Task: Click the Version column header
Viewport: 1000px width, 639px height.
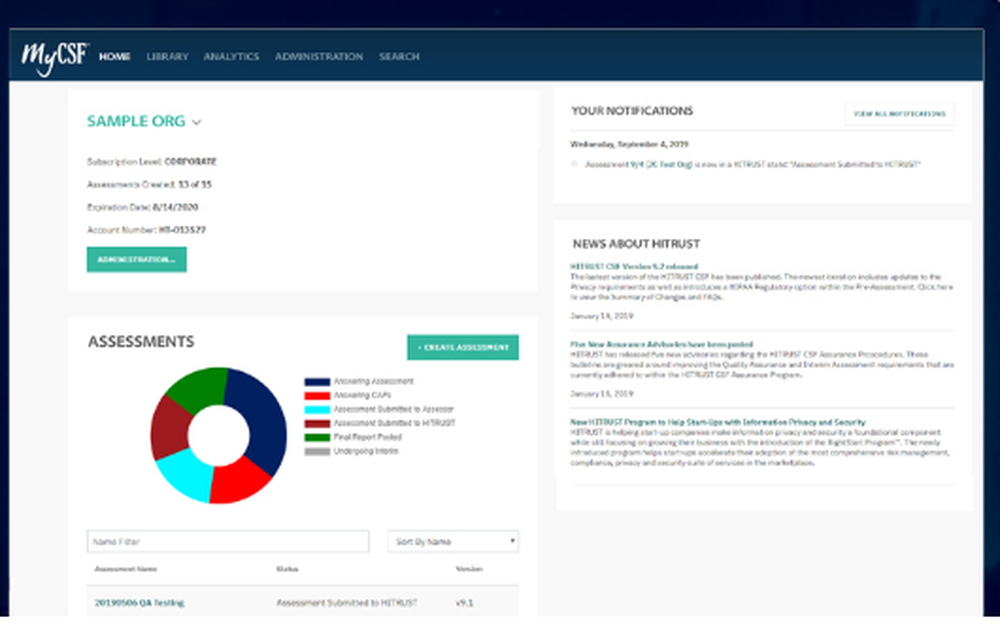Action: click(x=469, y=569)
